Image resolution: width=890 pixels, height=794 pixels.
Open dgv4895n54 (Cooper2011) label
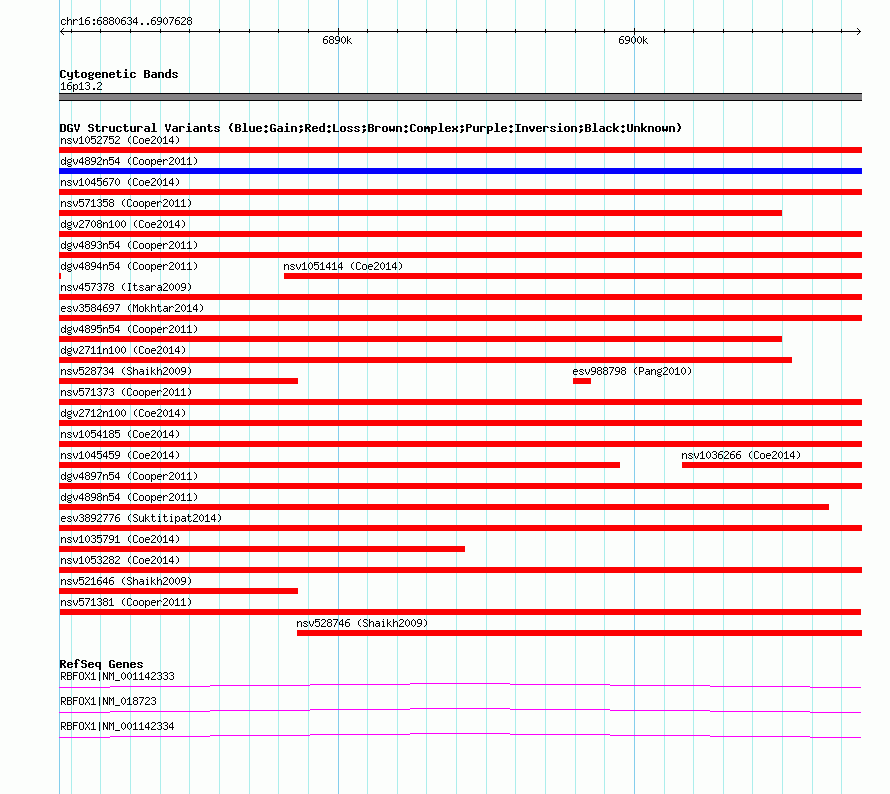click(x=129, y=329)
